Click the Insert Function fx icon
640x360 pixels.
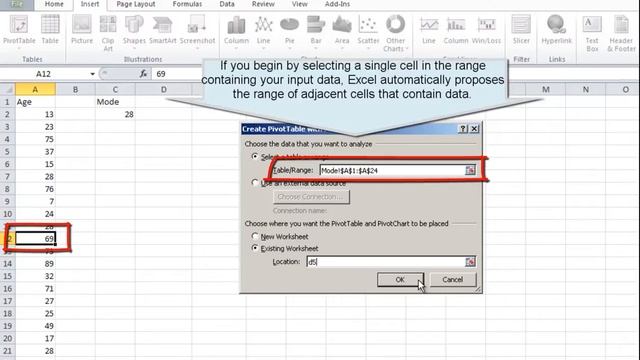(x=143, y=74)
